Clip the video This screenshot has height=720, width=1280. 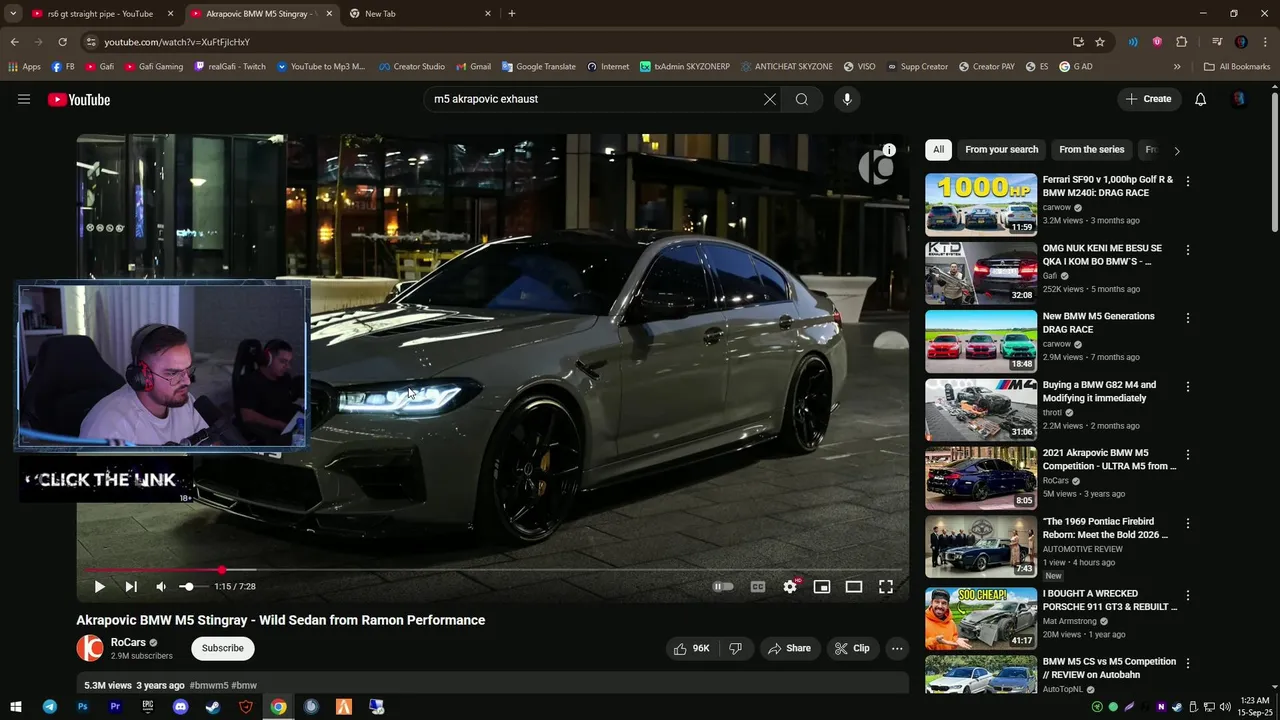point(852,648)
